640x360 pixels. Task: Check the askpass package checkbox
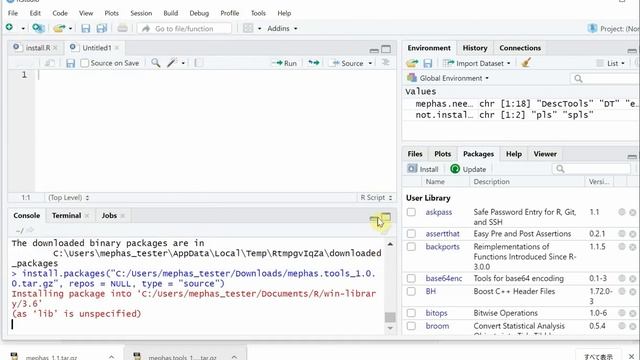click(x=411, y=212)
